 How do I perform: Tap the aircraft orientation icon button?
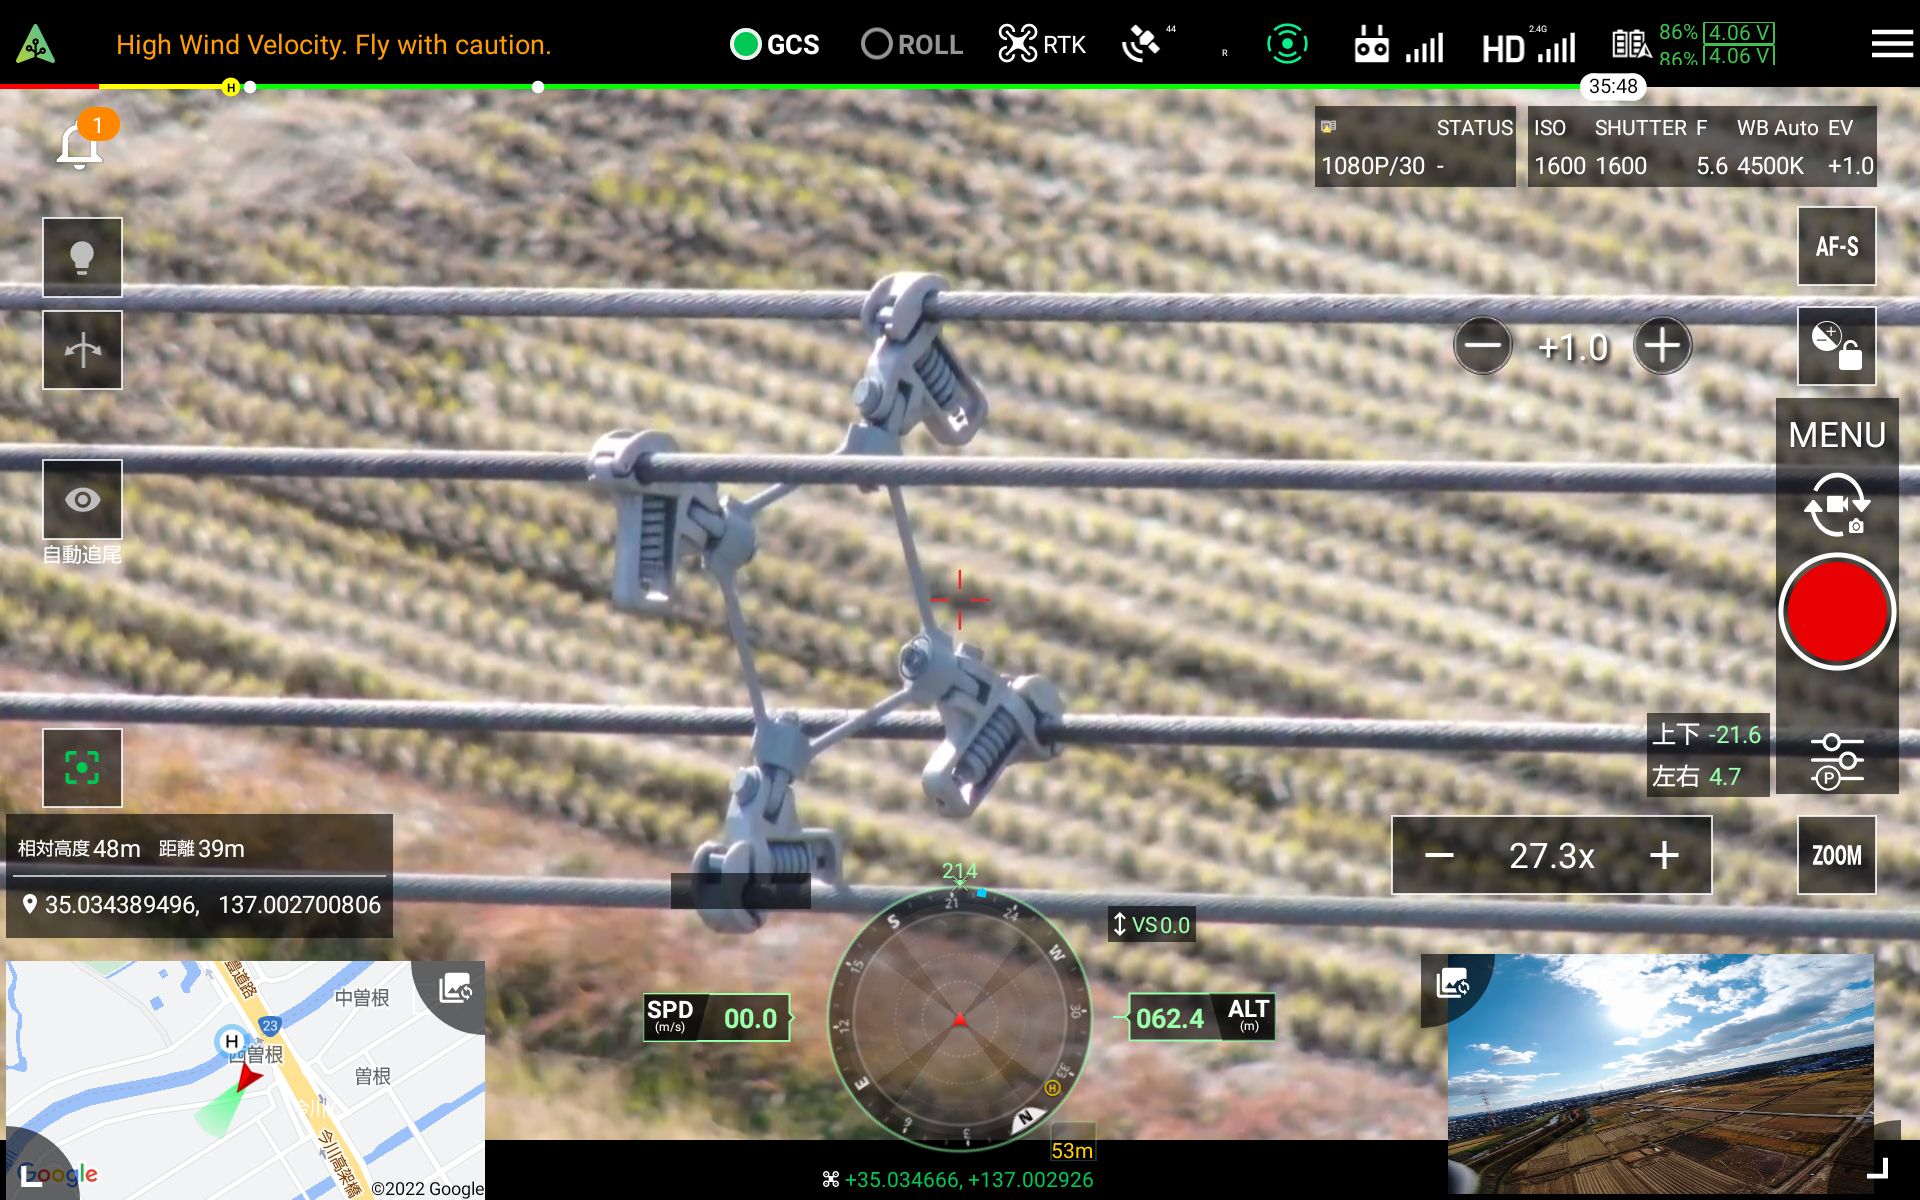point(82,350)
